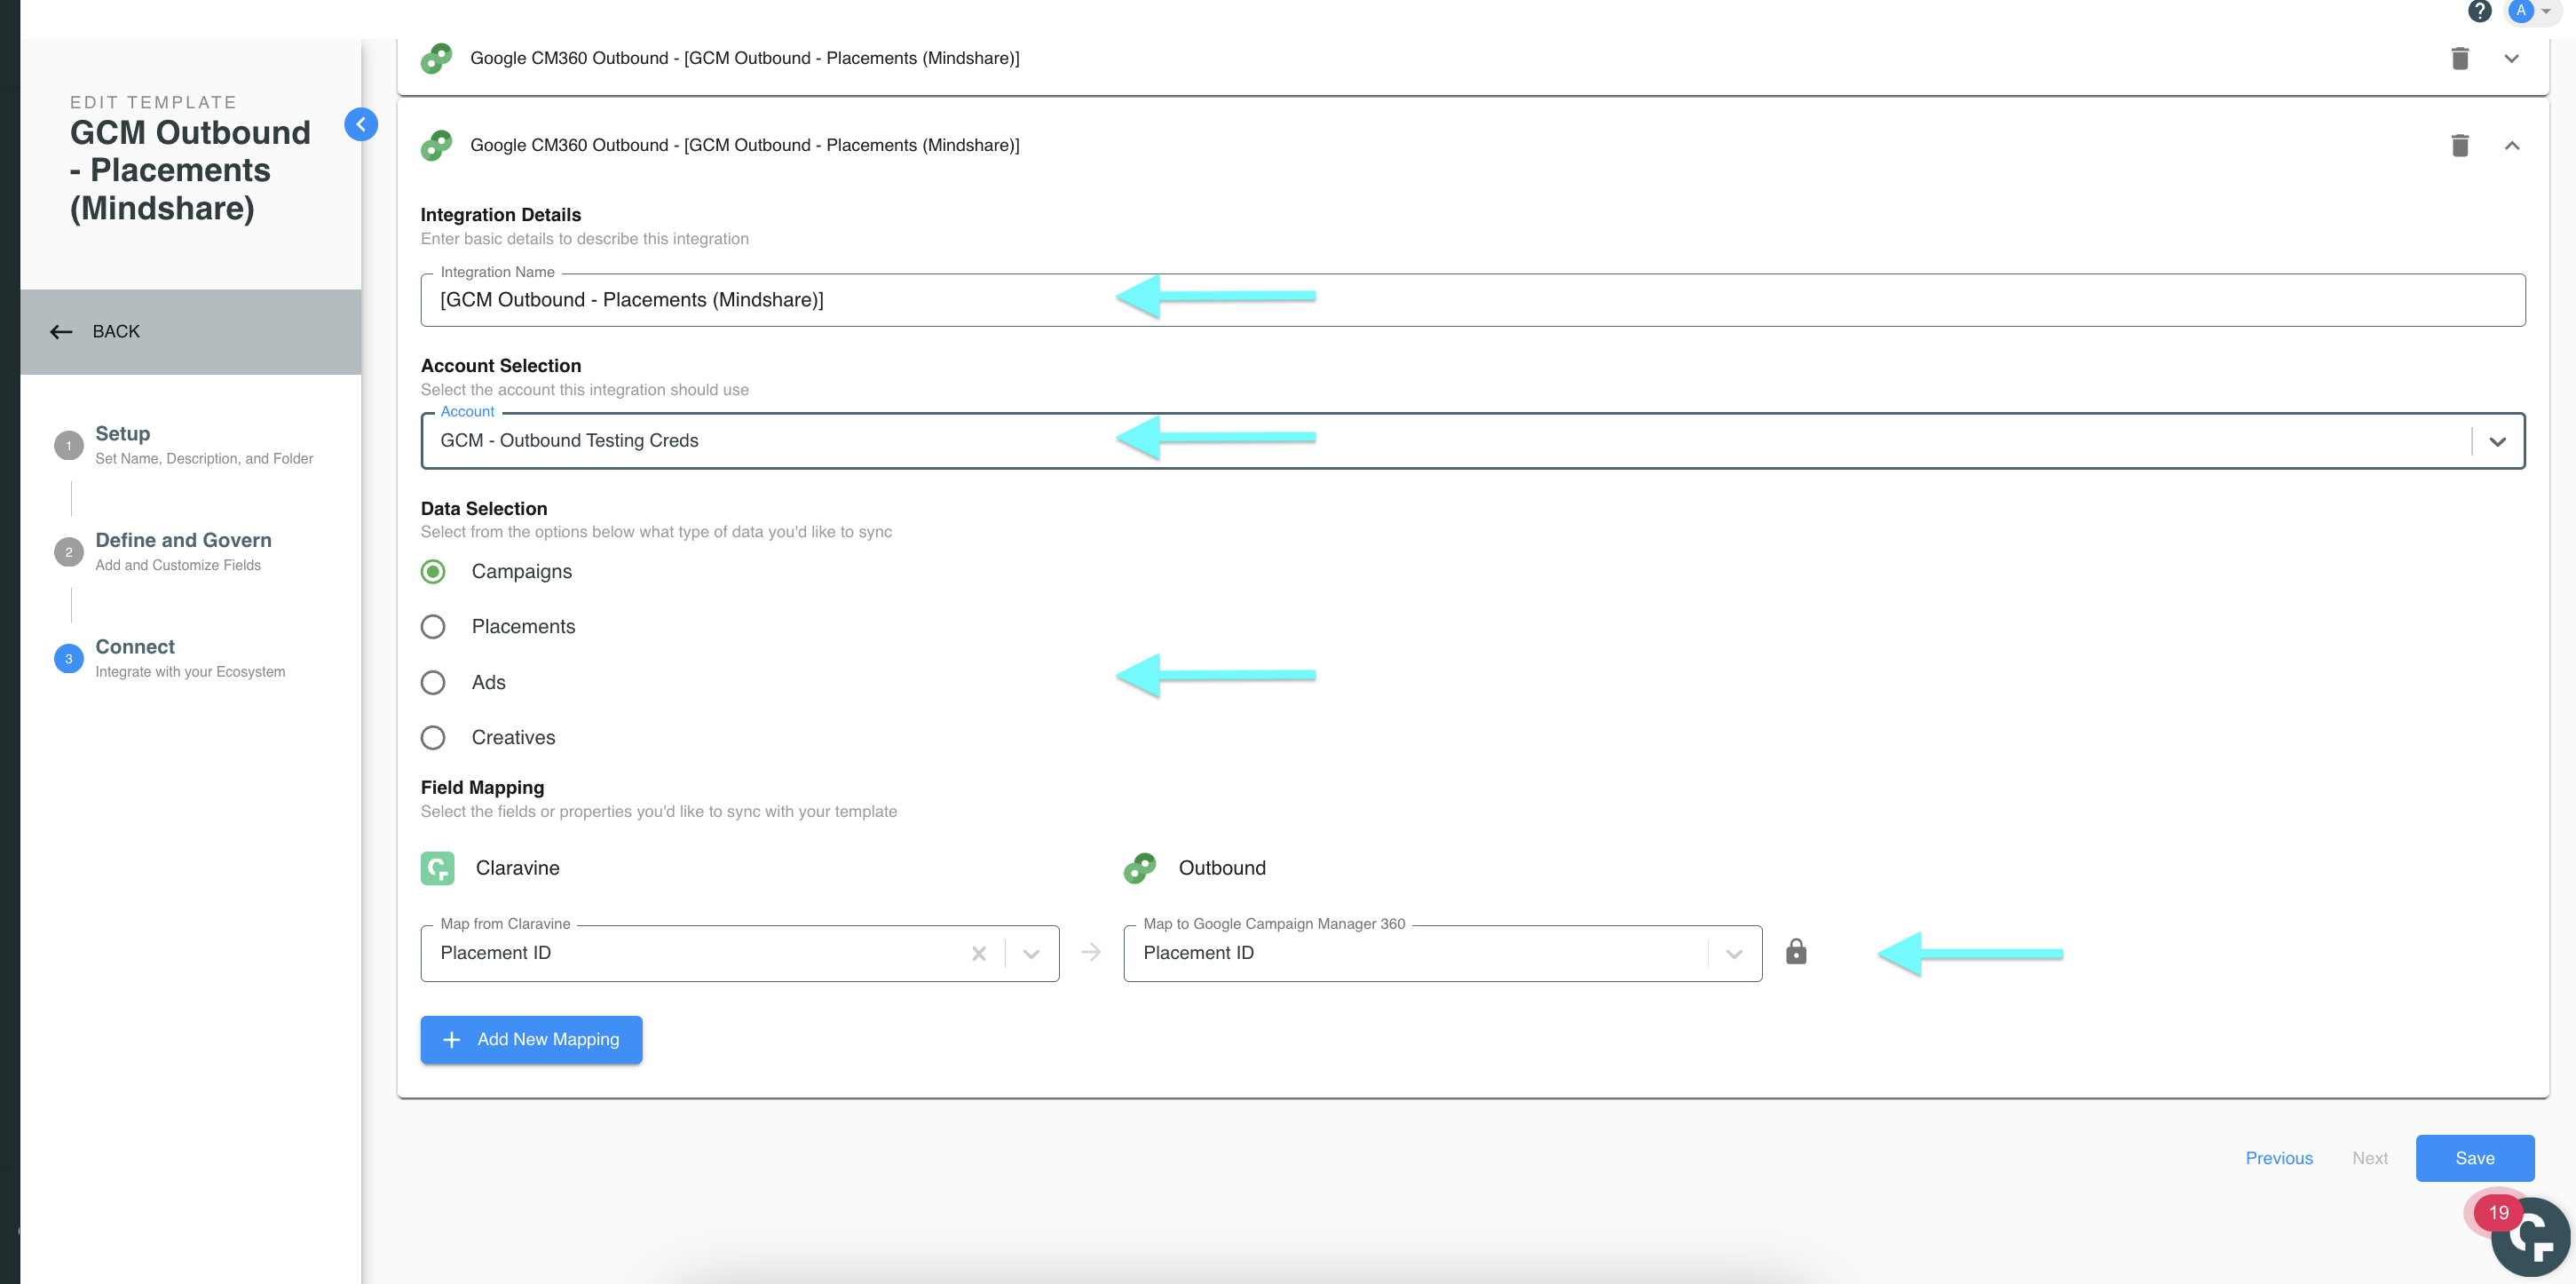Collapse the left panel with the blue chevron

[362, 124]
